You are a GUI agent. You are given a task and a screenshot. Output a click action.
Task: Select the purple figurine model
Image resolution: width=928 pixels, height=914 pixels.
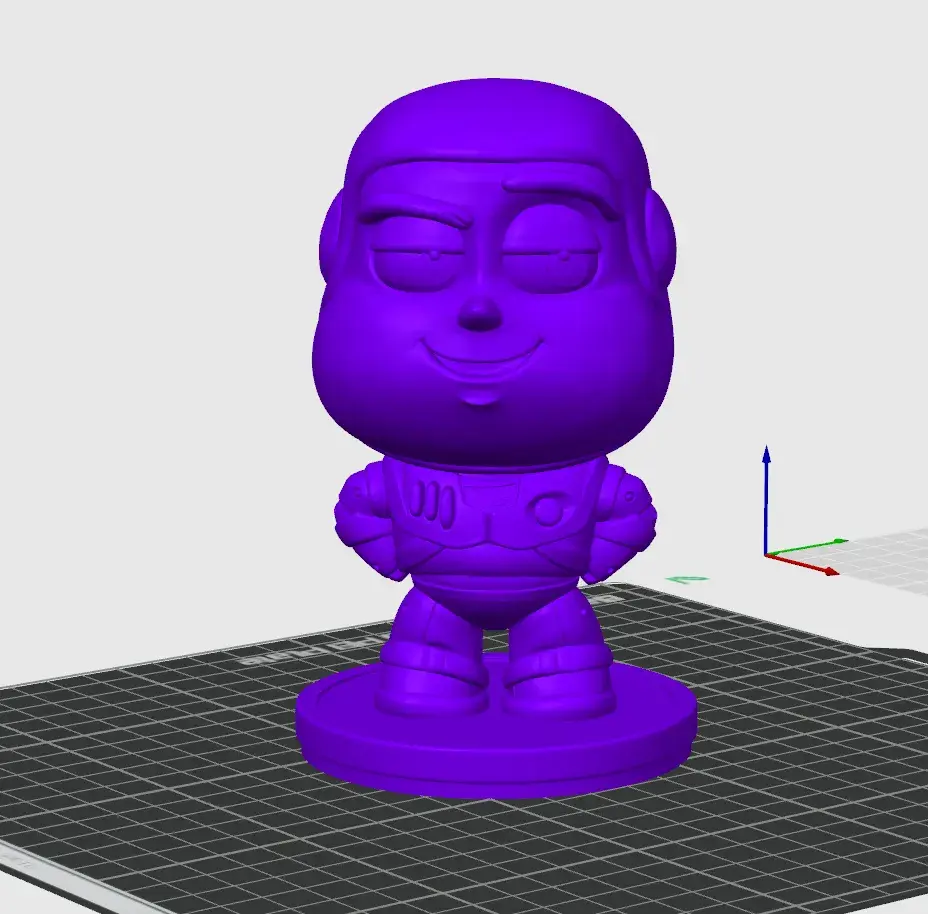pyautogui.click(x=494, y=438)
